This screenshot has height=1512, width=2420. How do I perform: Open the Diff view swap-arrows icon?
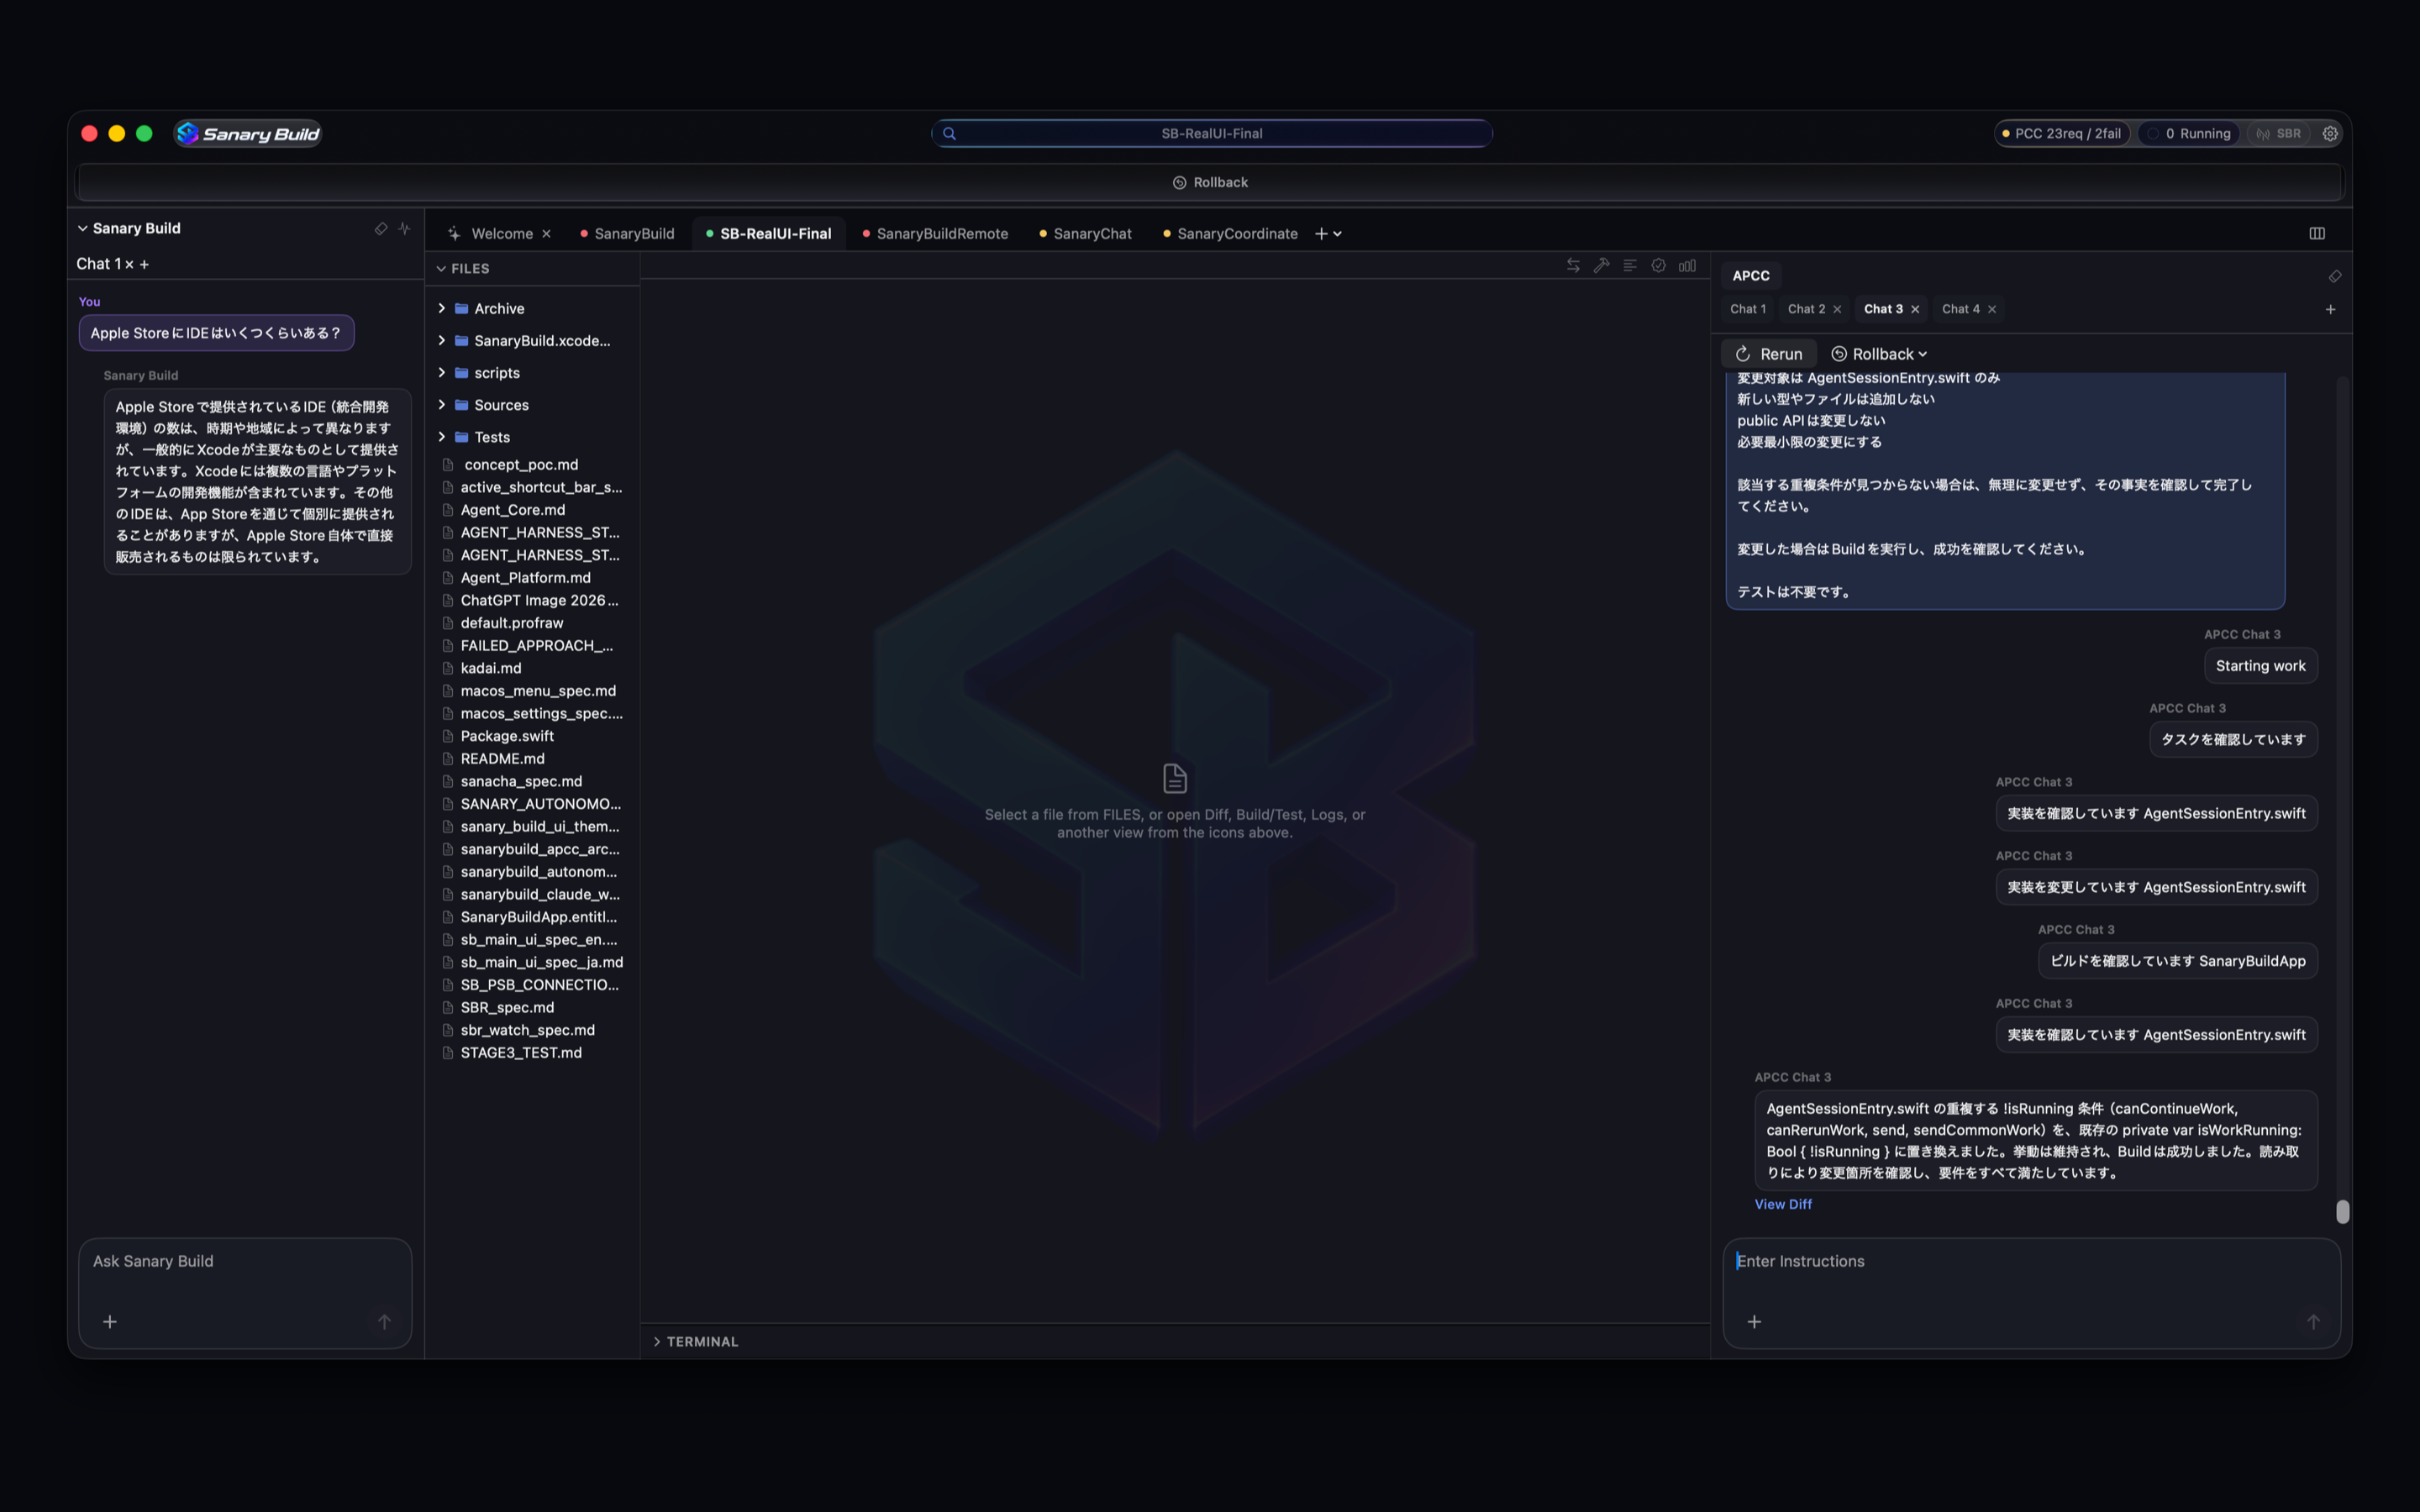[1573, 265]
